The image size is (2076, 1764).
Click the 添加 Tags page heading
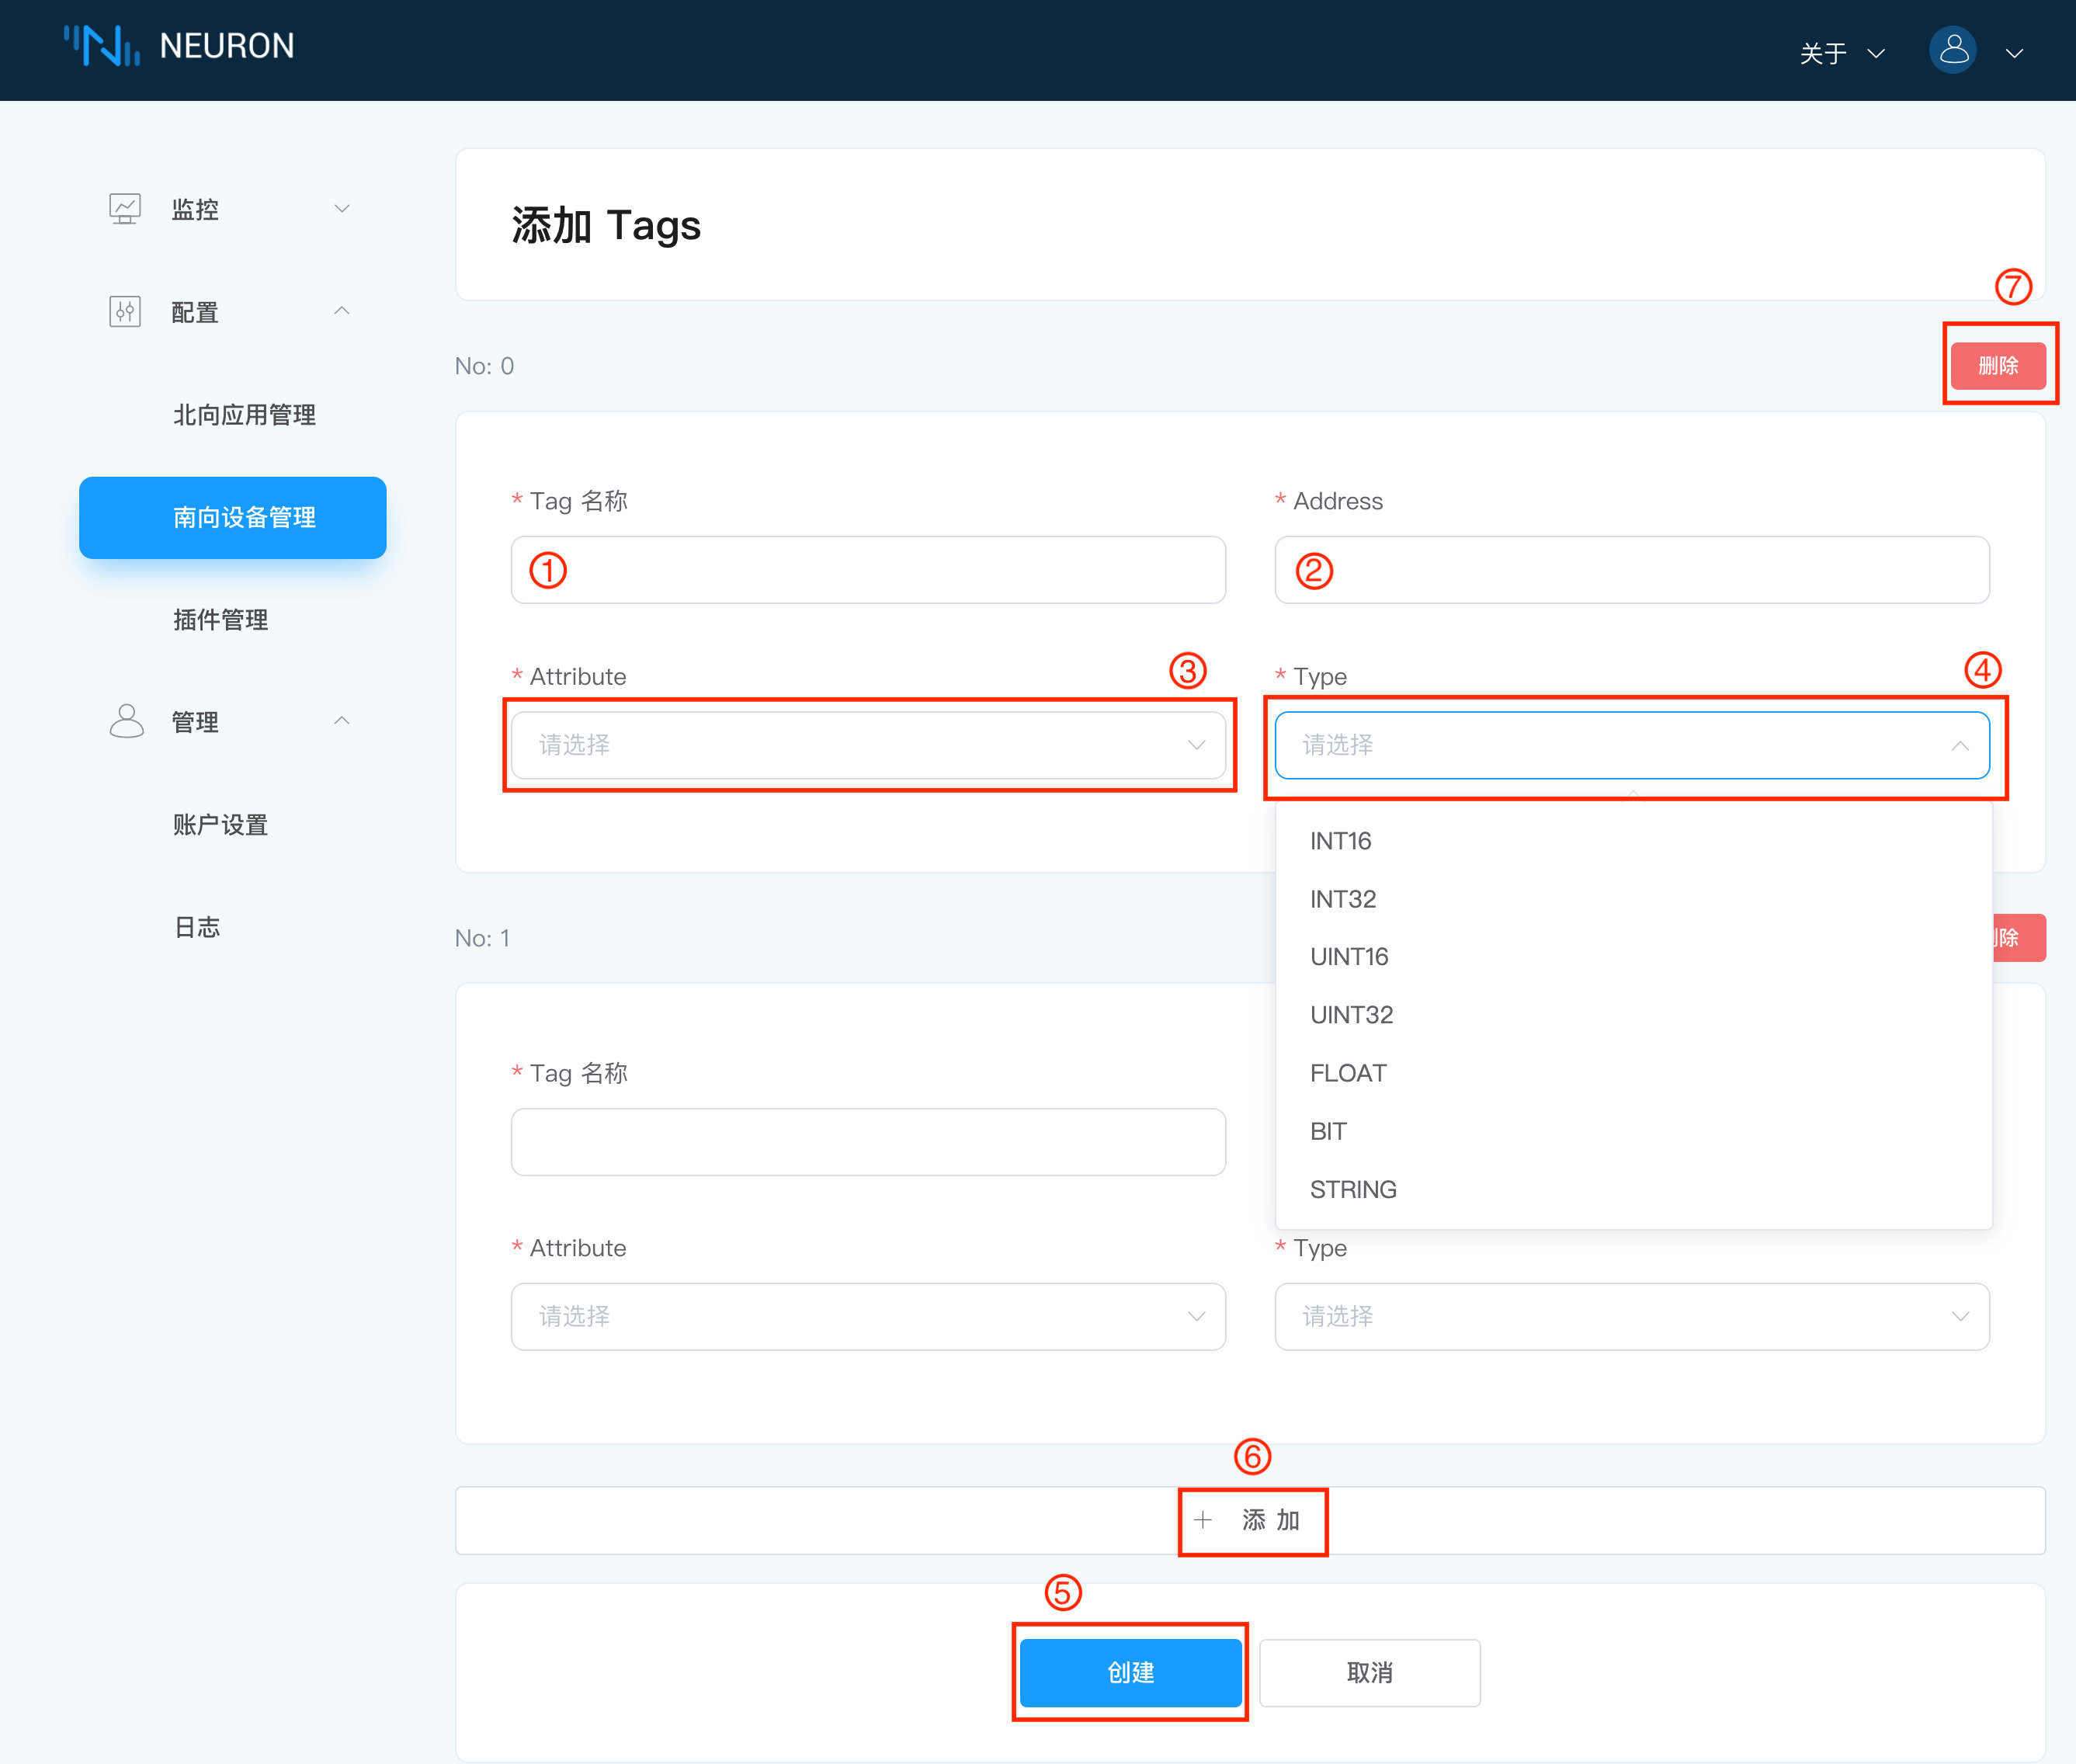pos(606,225)
